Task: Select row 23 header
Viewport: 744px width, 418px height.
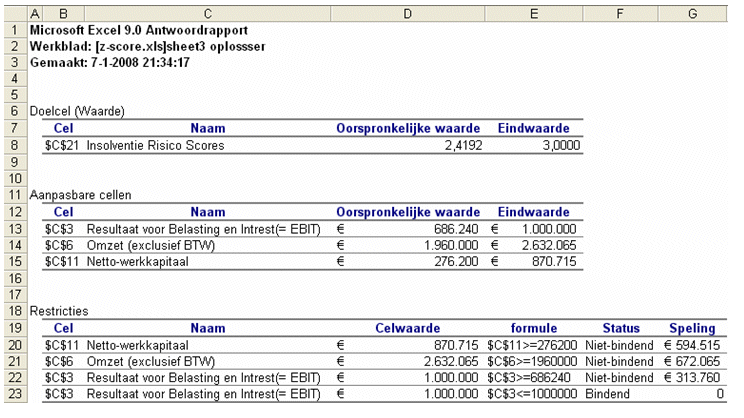Action: pos(15,394)
